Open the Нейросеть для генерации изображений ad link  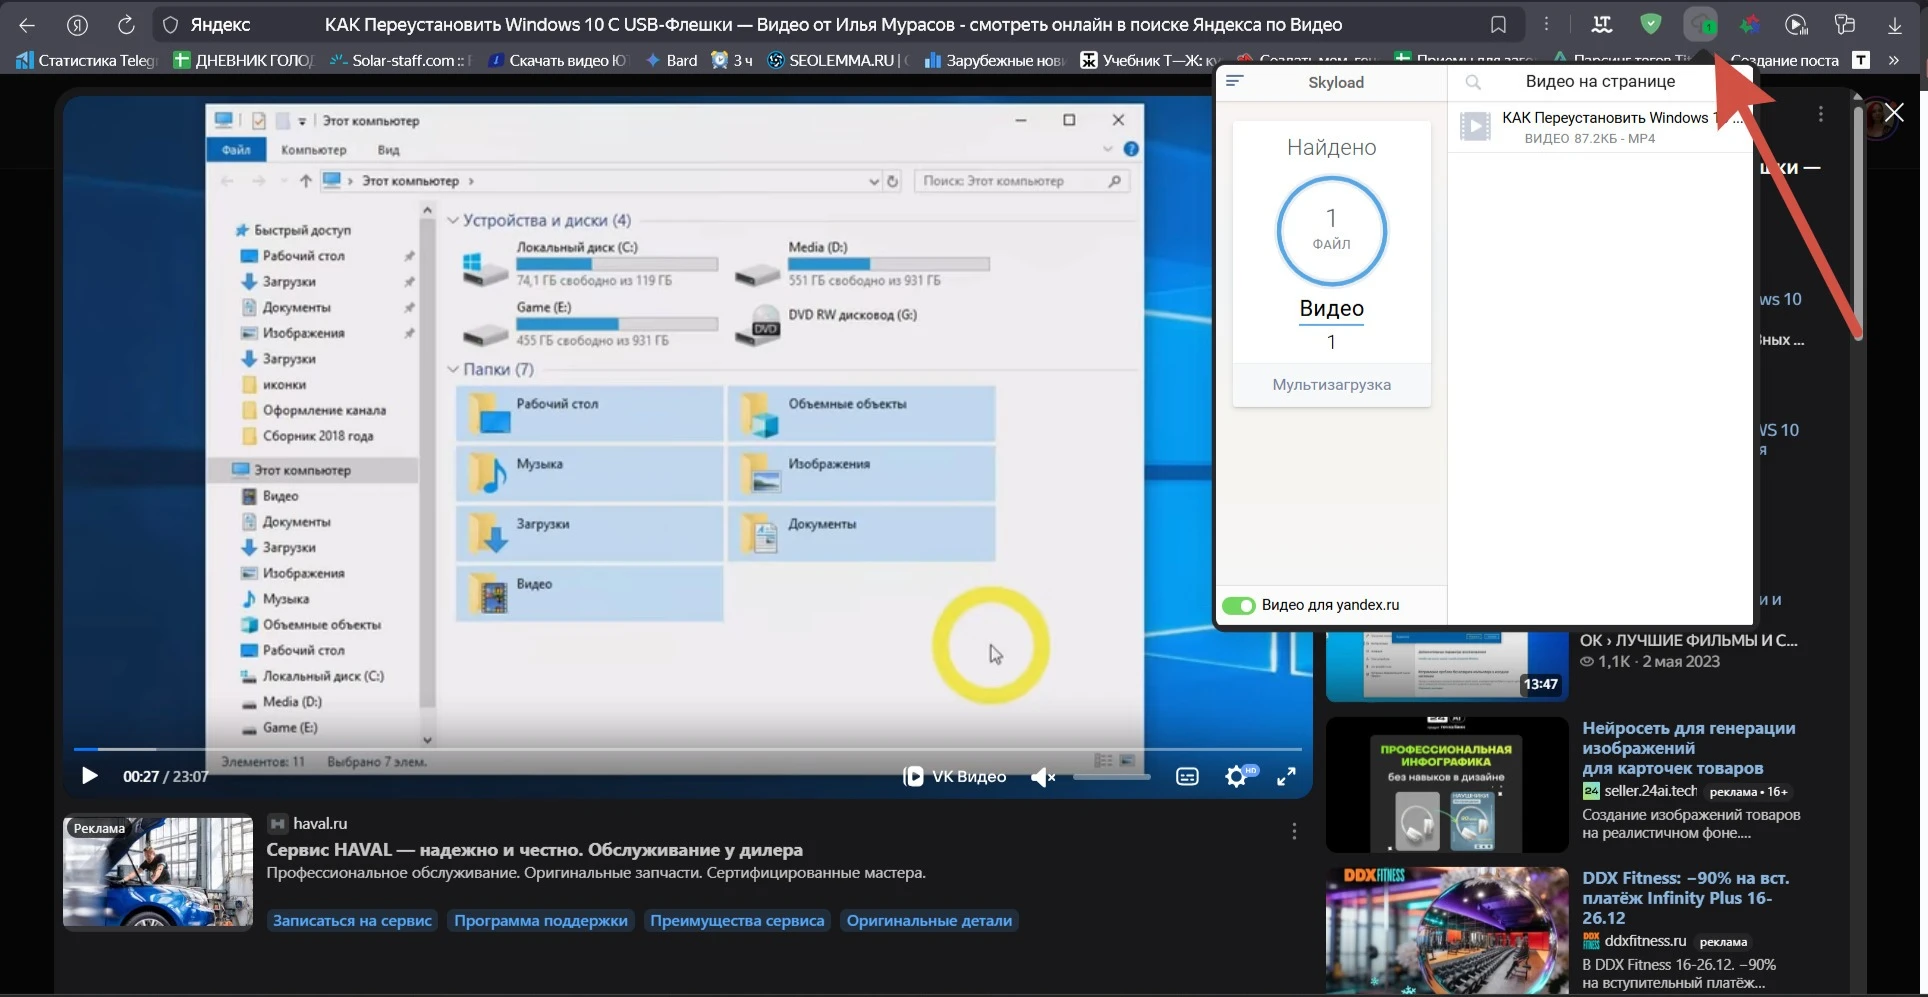[1688, 748]
